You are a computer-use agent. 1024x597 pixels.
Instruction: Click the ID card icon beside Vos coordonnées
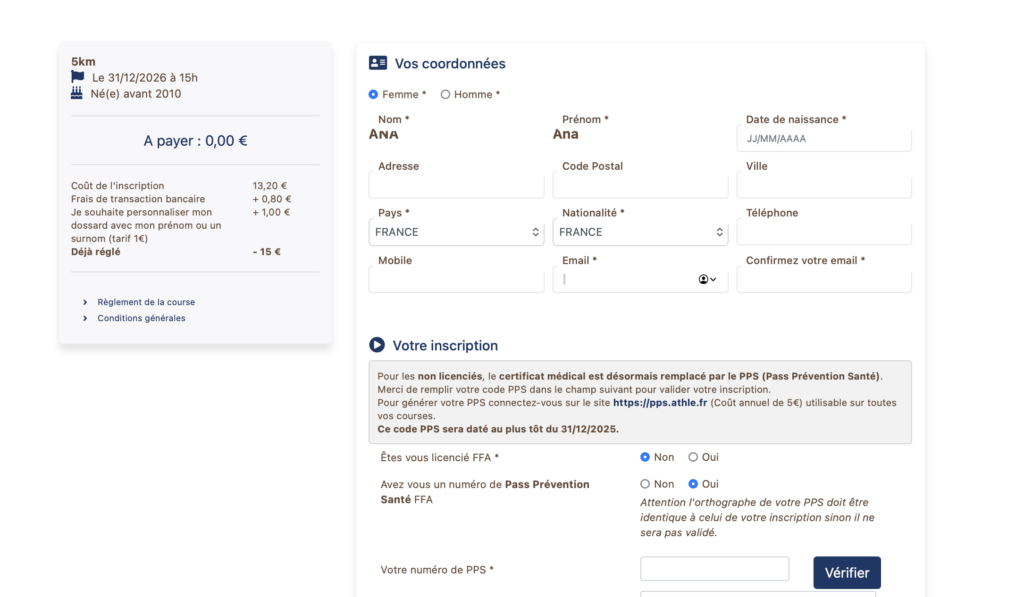click(377, 63)
